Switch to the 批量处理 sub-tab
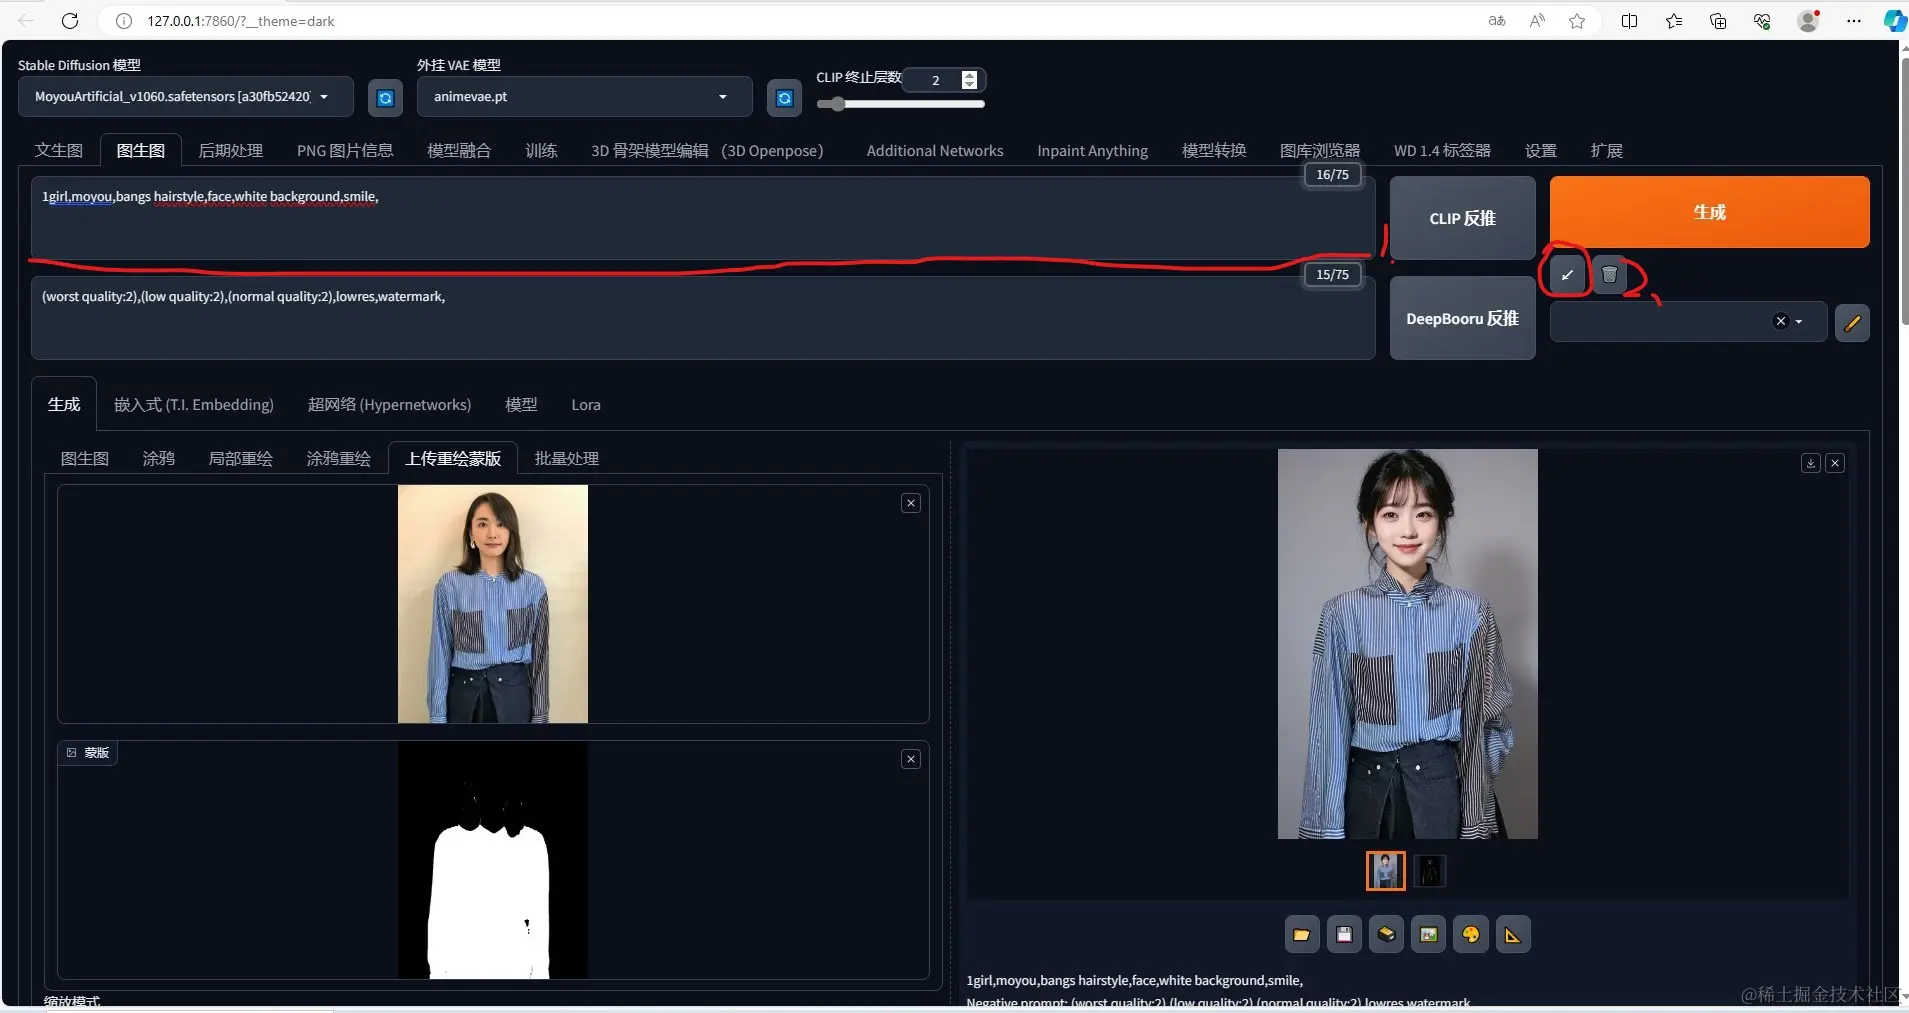Viewport: 1909px width, 1013px height. tap(566, 458)
